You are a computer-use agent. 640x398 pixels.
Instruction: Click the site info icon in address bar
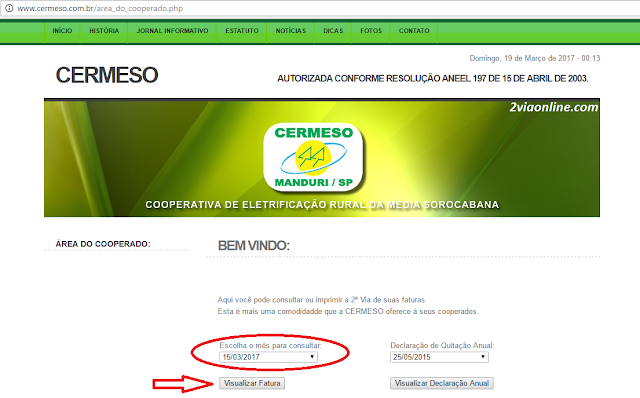pyautogui.click(x=9, y=8)
